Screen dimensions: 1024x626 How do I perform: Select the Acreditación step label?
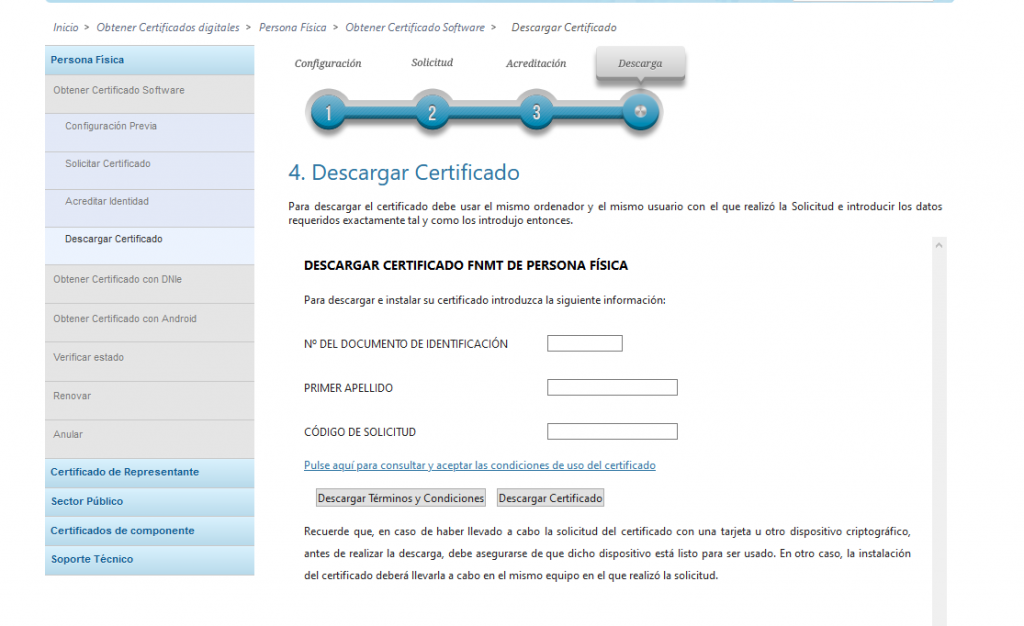click(x=536, y=63)
